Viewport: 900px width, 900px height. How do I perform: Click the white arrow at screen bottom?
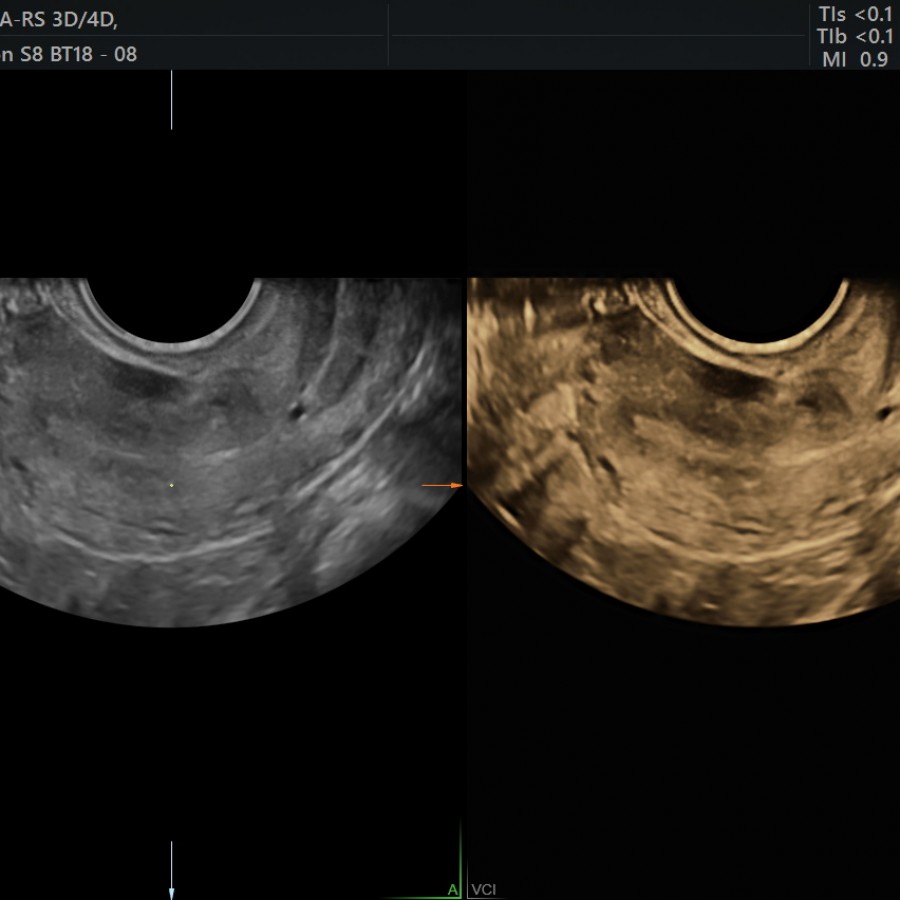[x=171, y=885]
